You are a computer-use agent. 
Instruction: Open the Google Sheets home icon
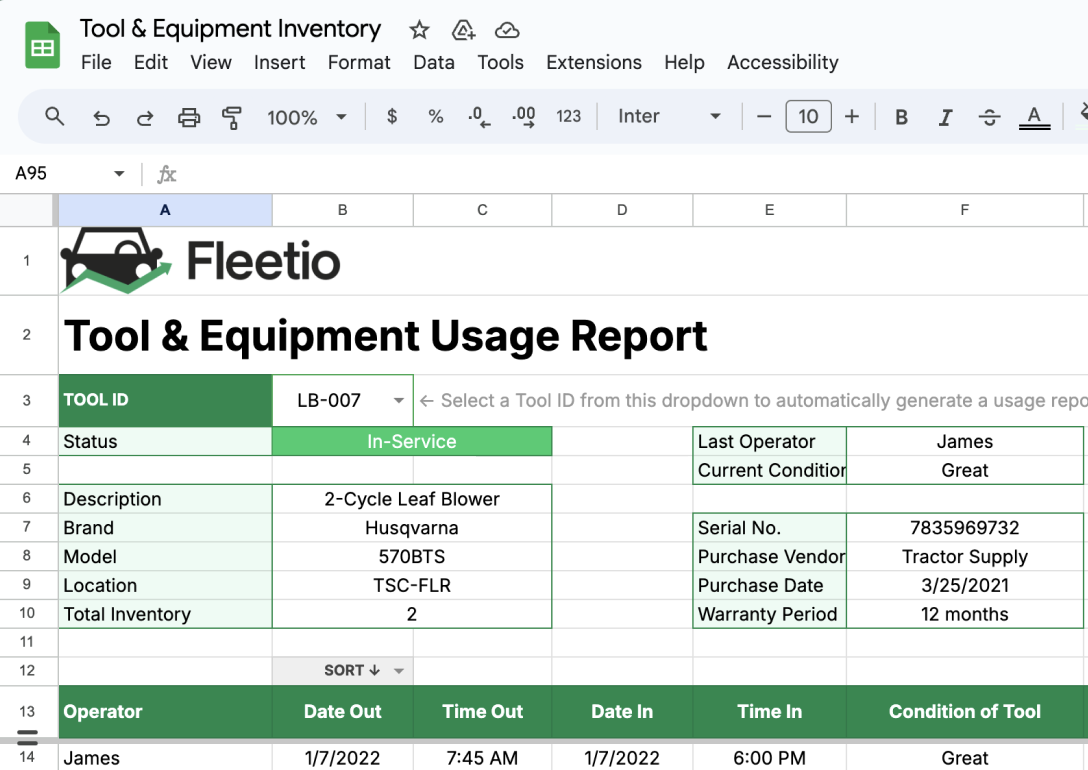[42, 46]
